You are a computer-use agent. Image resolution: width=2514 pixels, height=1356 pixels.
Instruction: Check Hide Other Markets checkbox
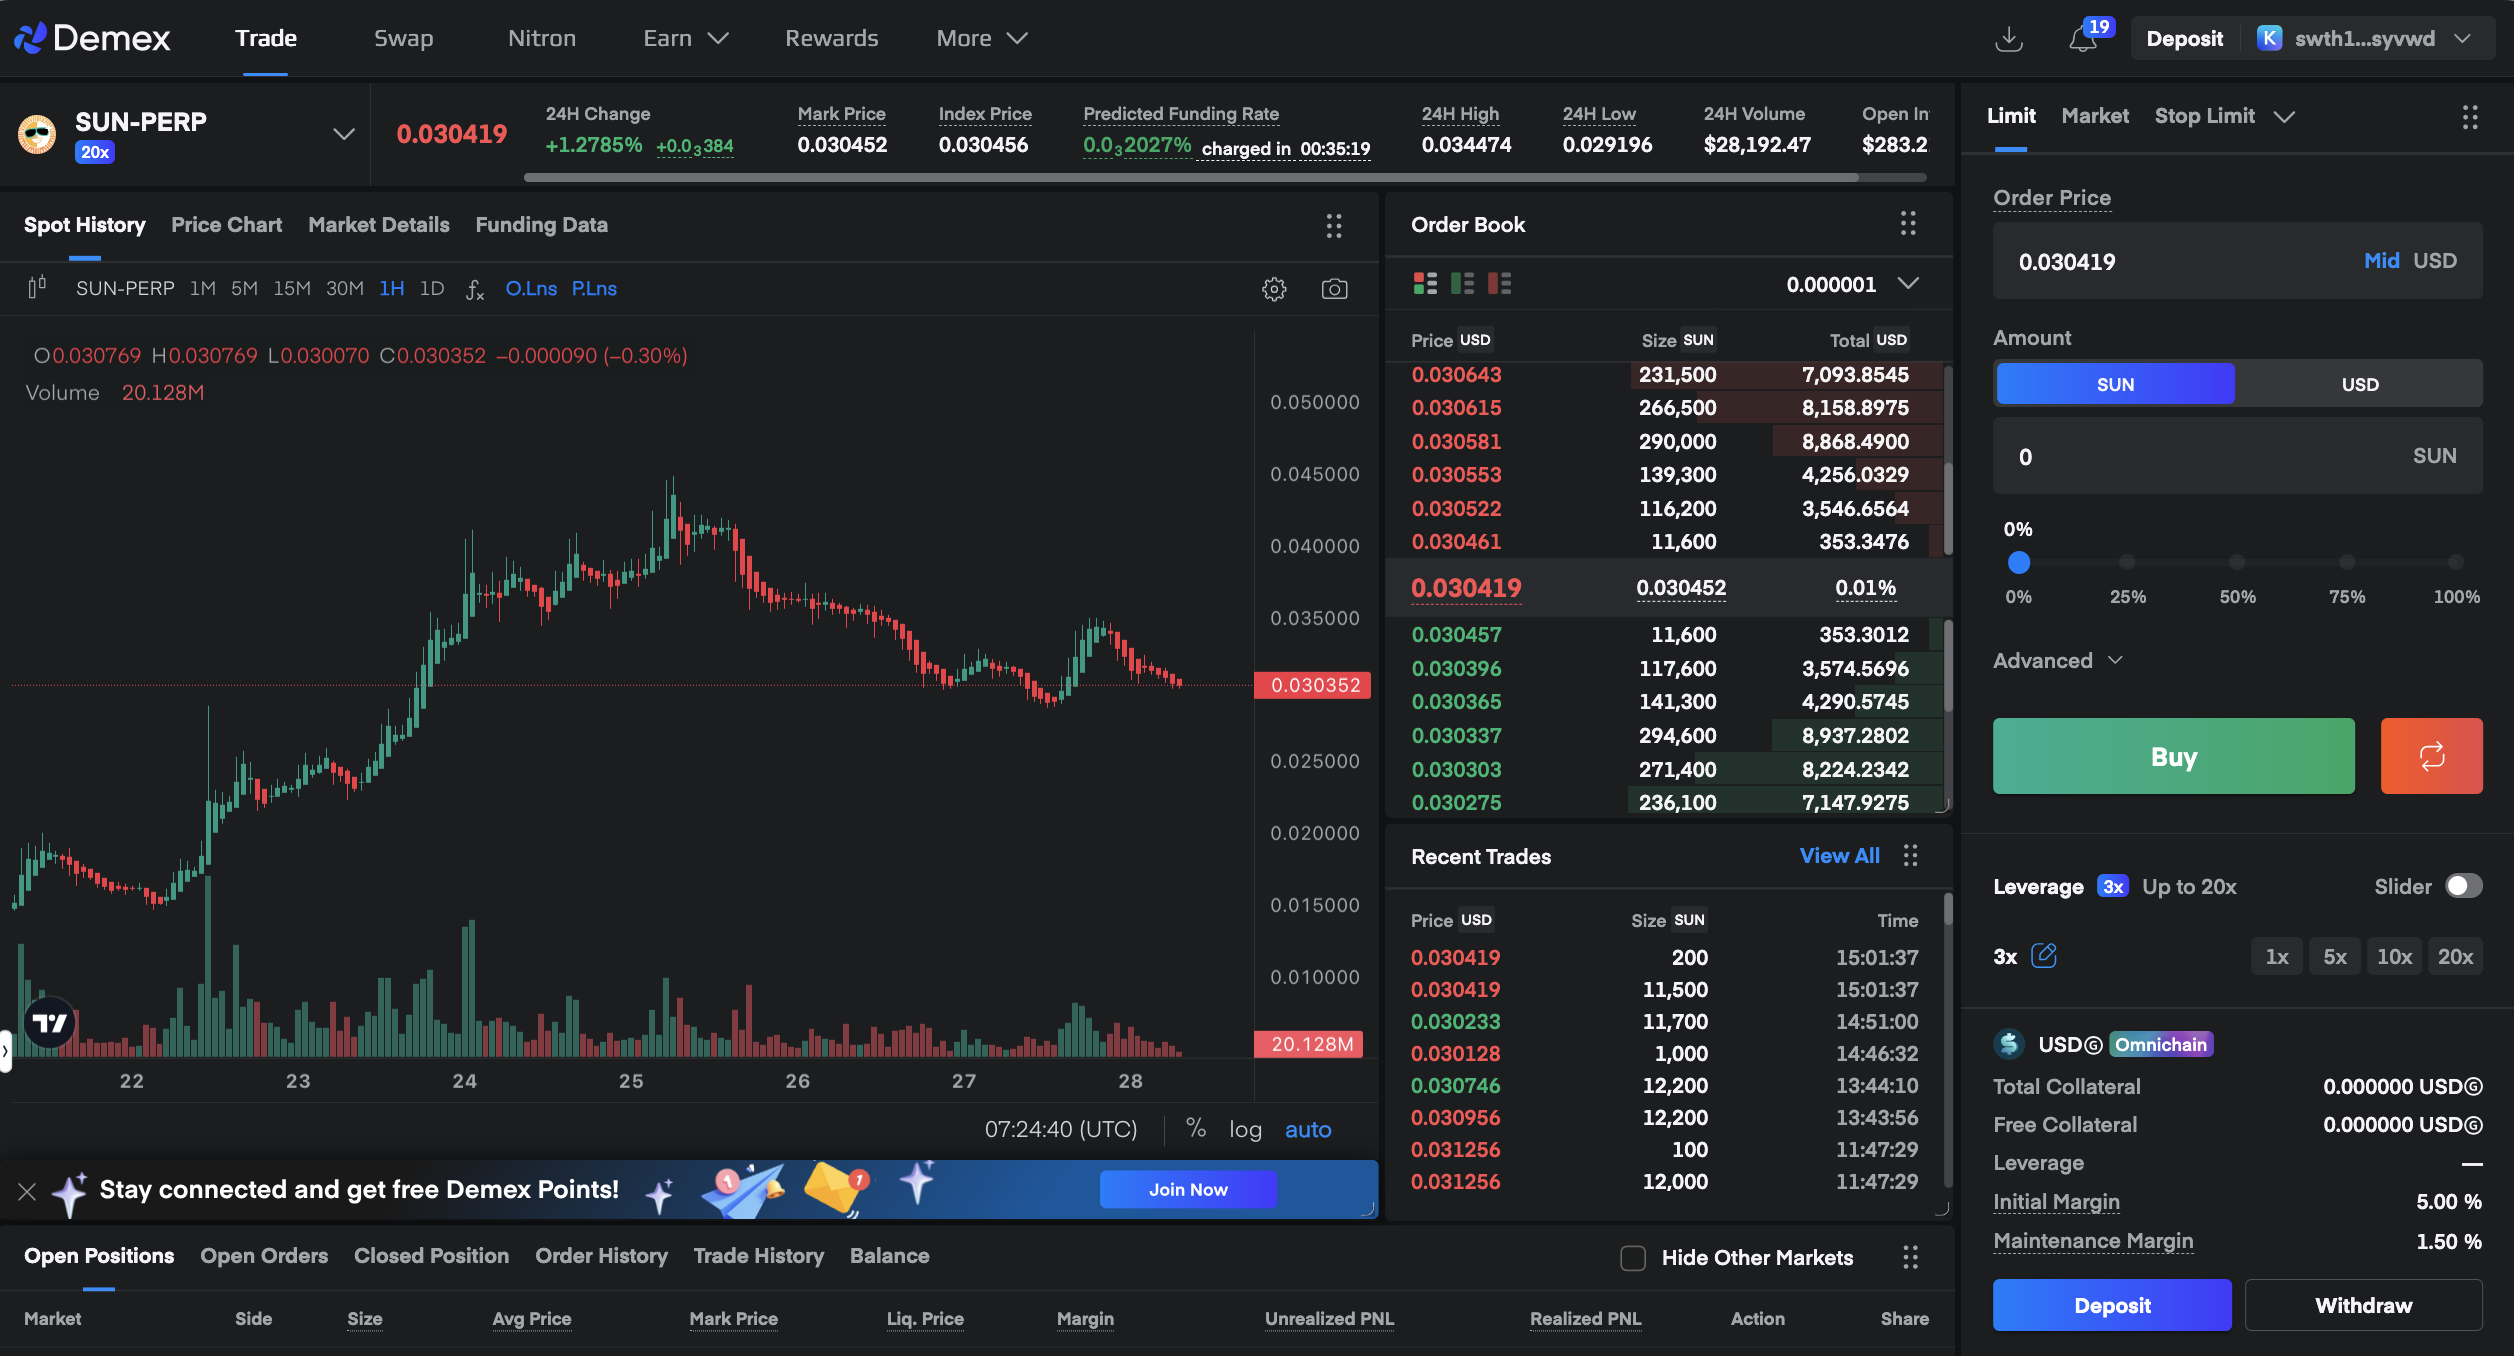click(x=1632, y=1258)
